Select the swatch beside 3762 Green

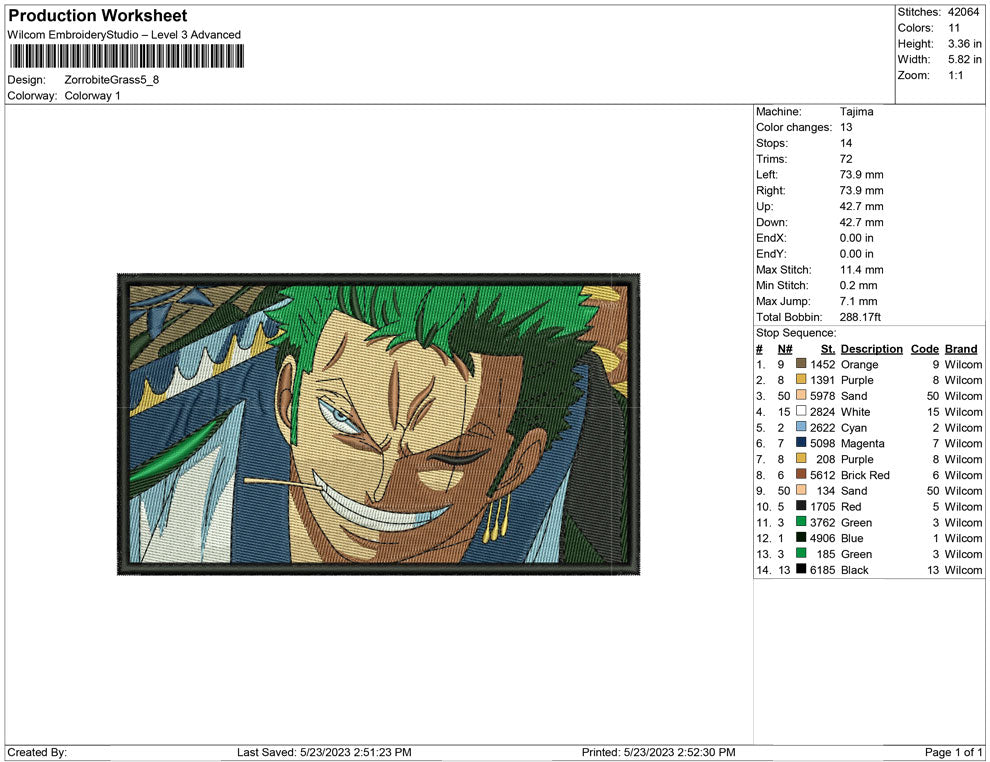point(801,521)
